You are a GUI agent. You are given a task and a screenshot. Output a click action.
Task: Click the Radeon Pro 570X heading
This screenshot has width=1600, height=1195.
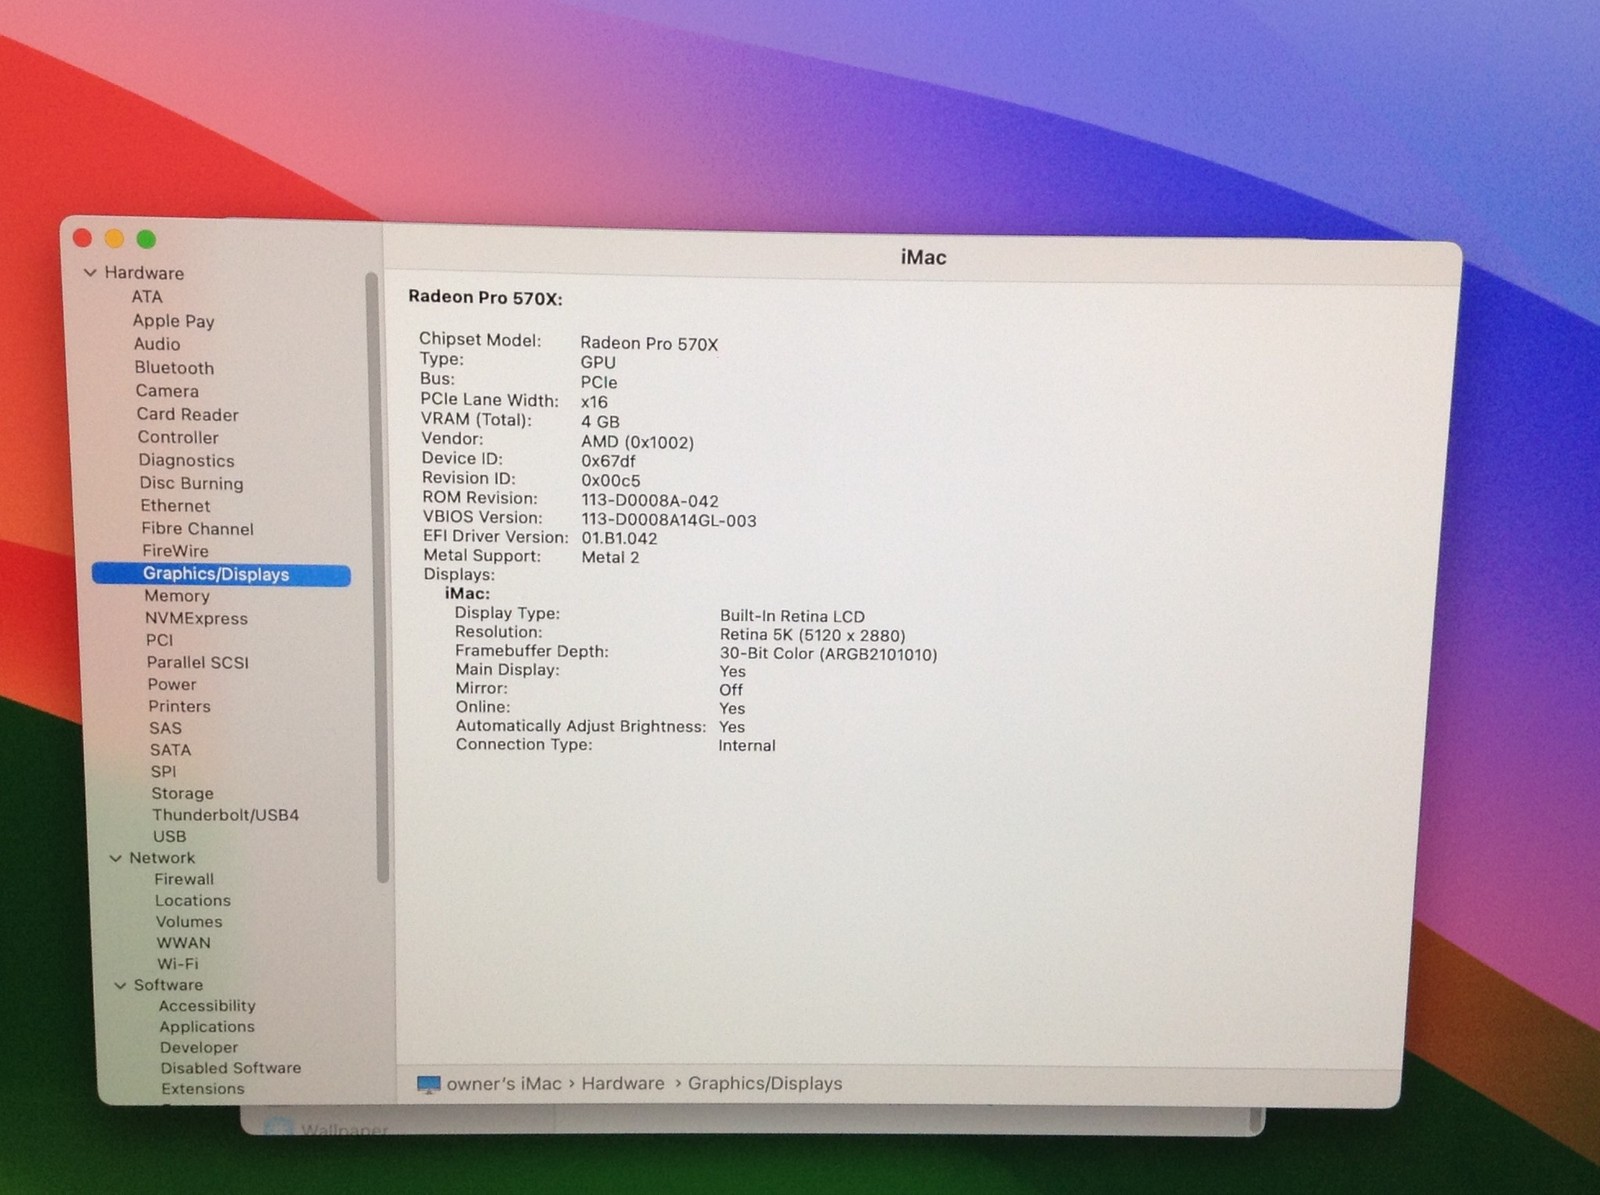(485, 298)
